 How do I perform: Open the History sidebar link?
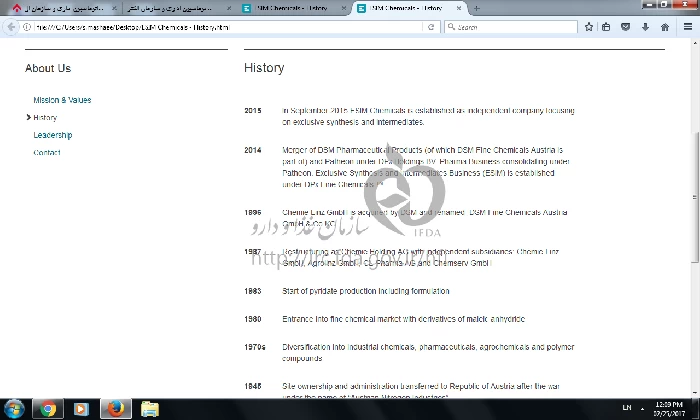click(45, 117)
